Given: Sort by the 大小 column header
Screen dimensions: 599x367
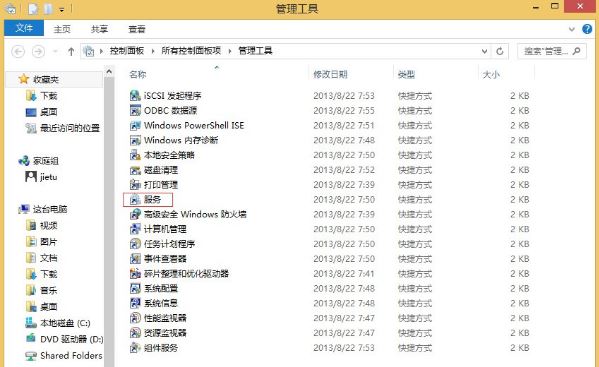Looking at the screenshot, I should click(x=491, y=74).
